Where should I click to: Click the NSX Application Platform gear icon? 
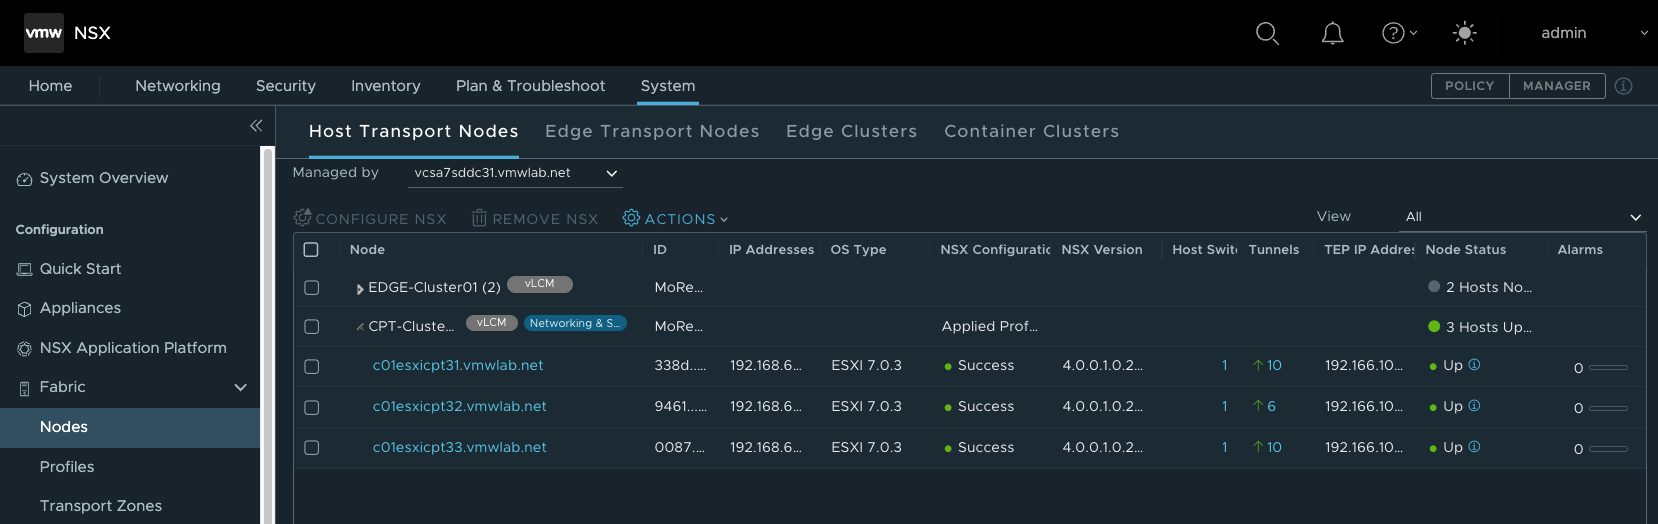(24, 349)
